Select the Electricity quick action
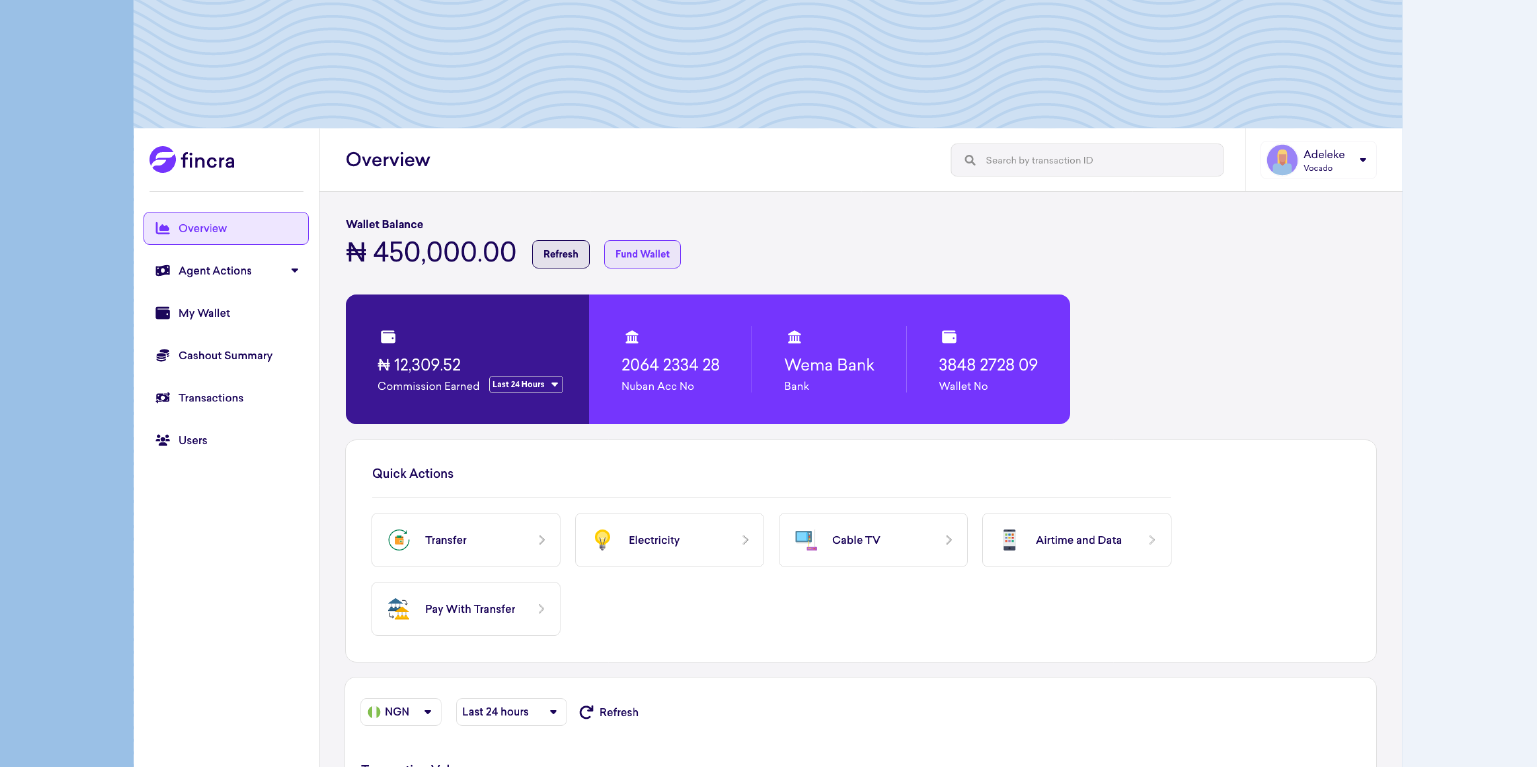Image resolution: width=1537 pixels, height=767 pixels. [x=669, y=540]
